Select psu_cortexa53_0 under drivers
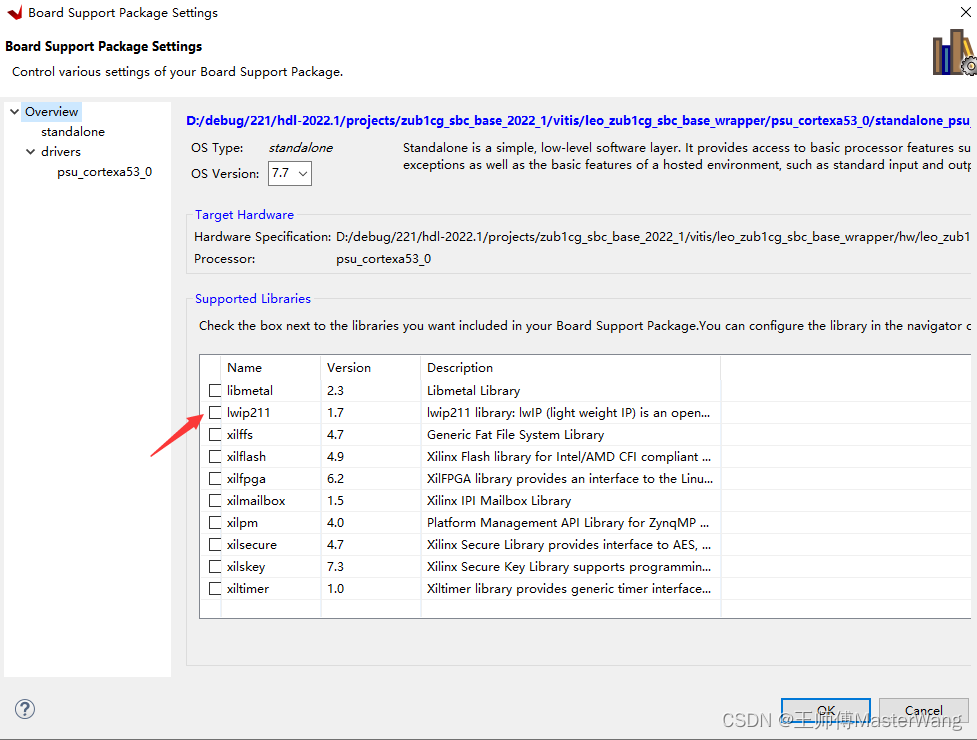 [x=105, y=171]
